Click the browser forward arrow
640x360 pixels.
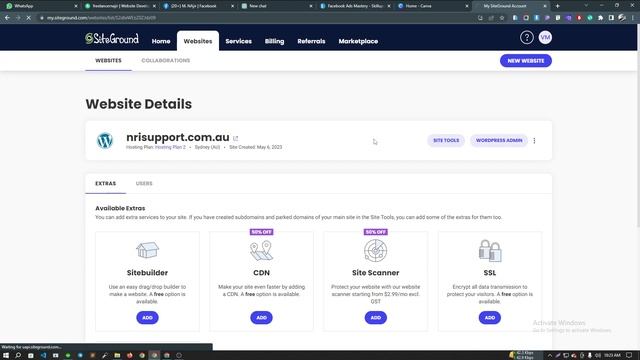[18, 18]
